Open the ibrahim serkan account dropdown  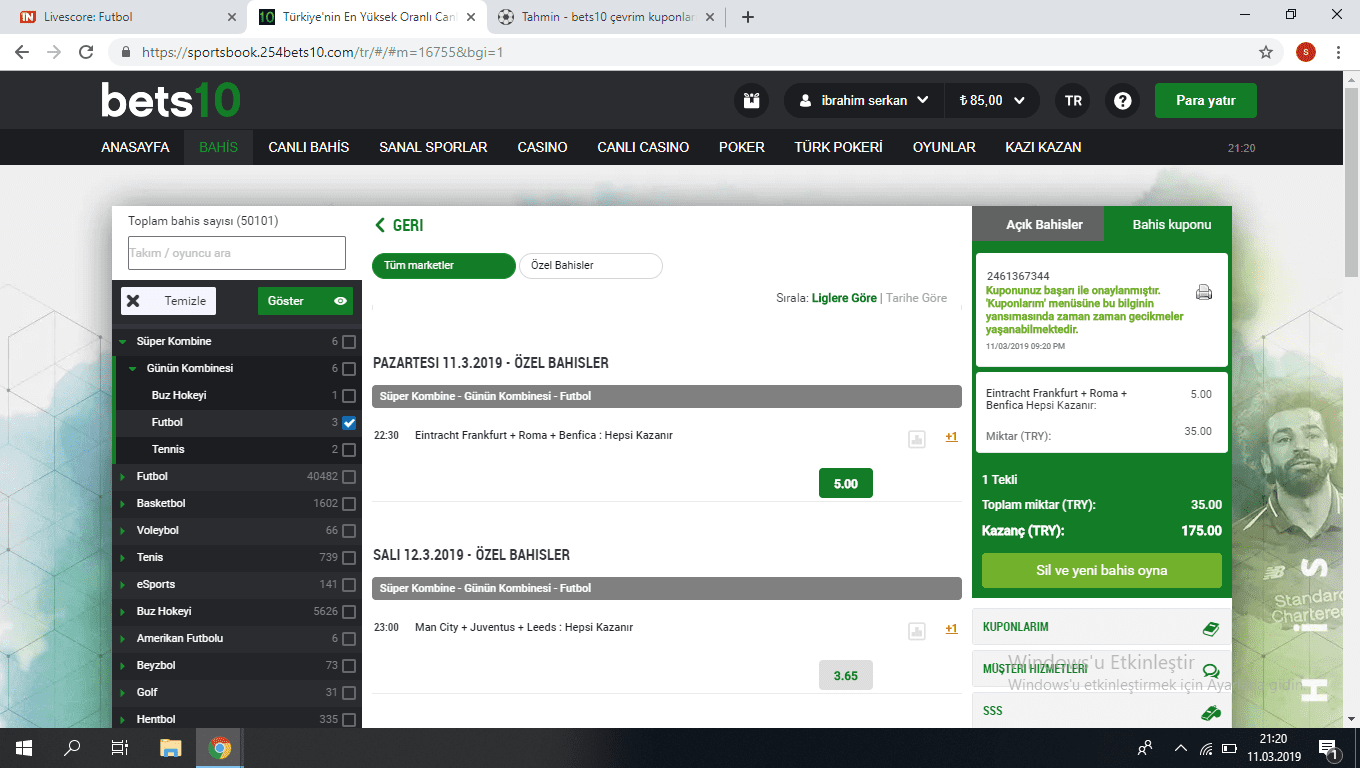point(864,100)
